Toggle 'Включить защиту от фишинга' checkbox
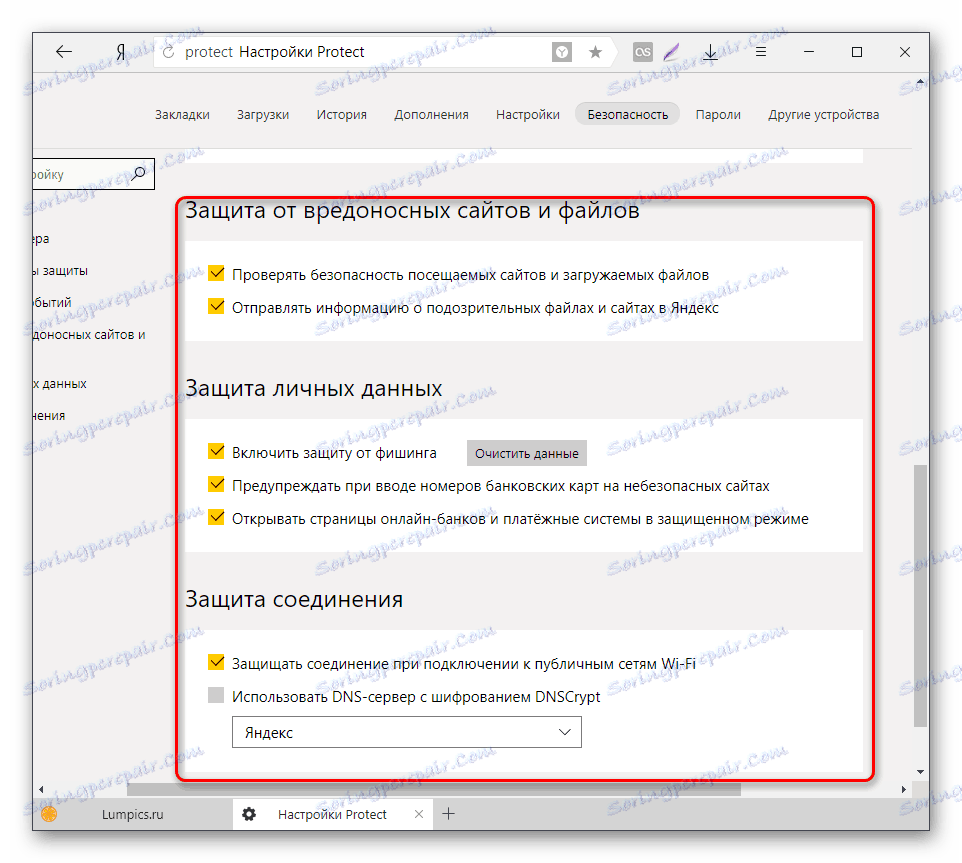The width and height of the screenshot is (962, 863). point(216,451)
